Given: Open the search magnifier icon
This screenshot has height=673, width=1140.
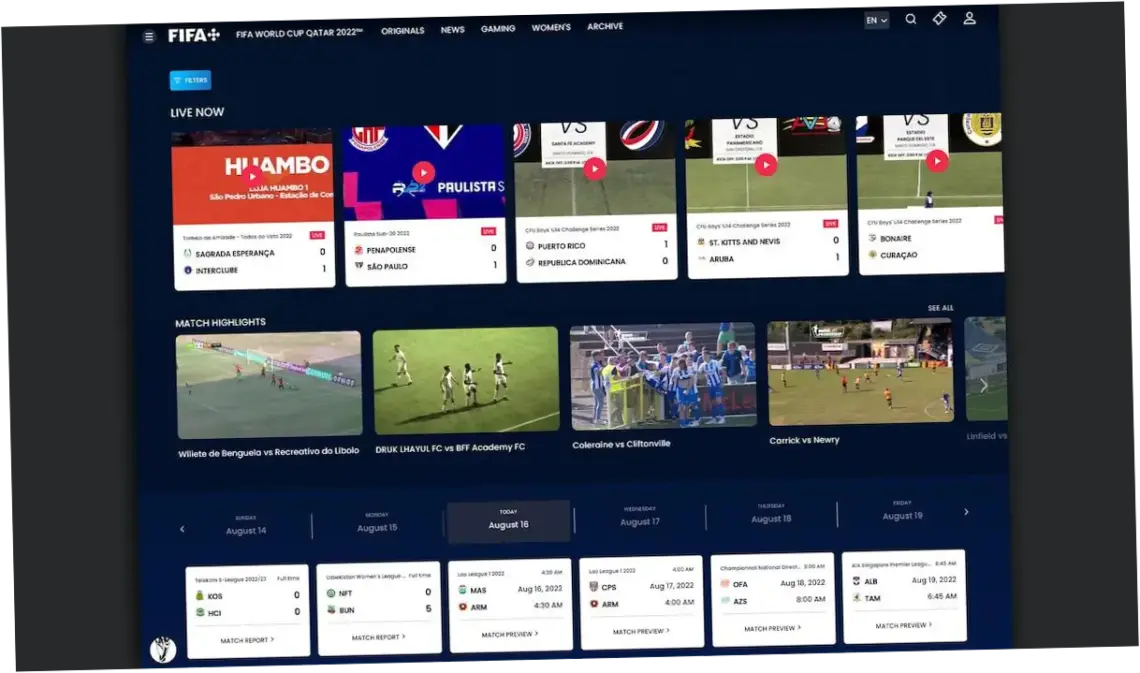Looking at the screenshot, I should [x=910, y=20].
